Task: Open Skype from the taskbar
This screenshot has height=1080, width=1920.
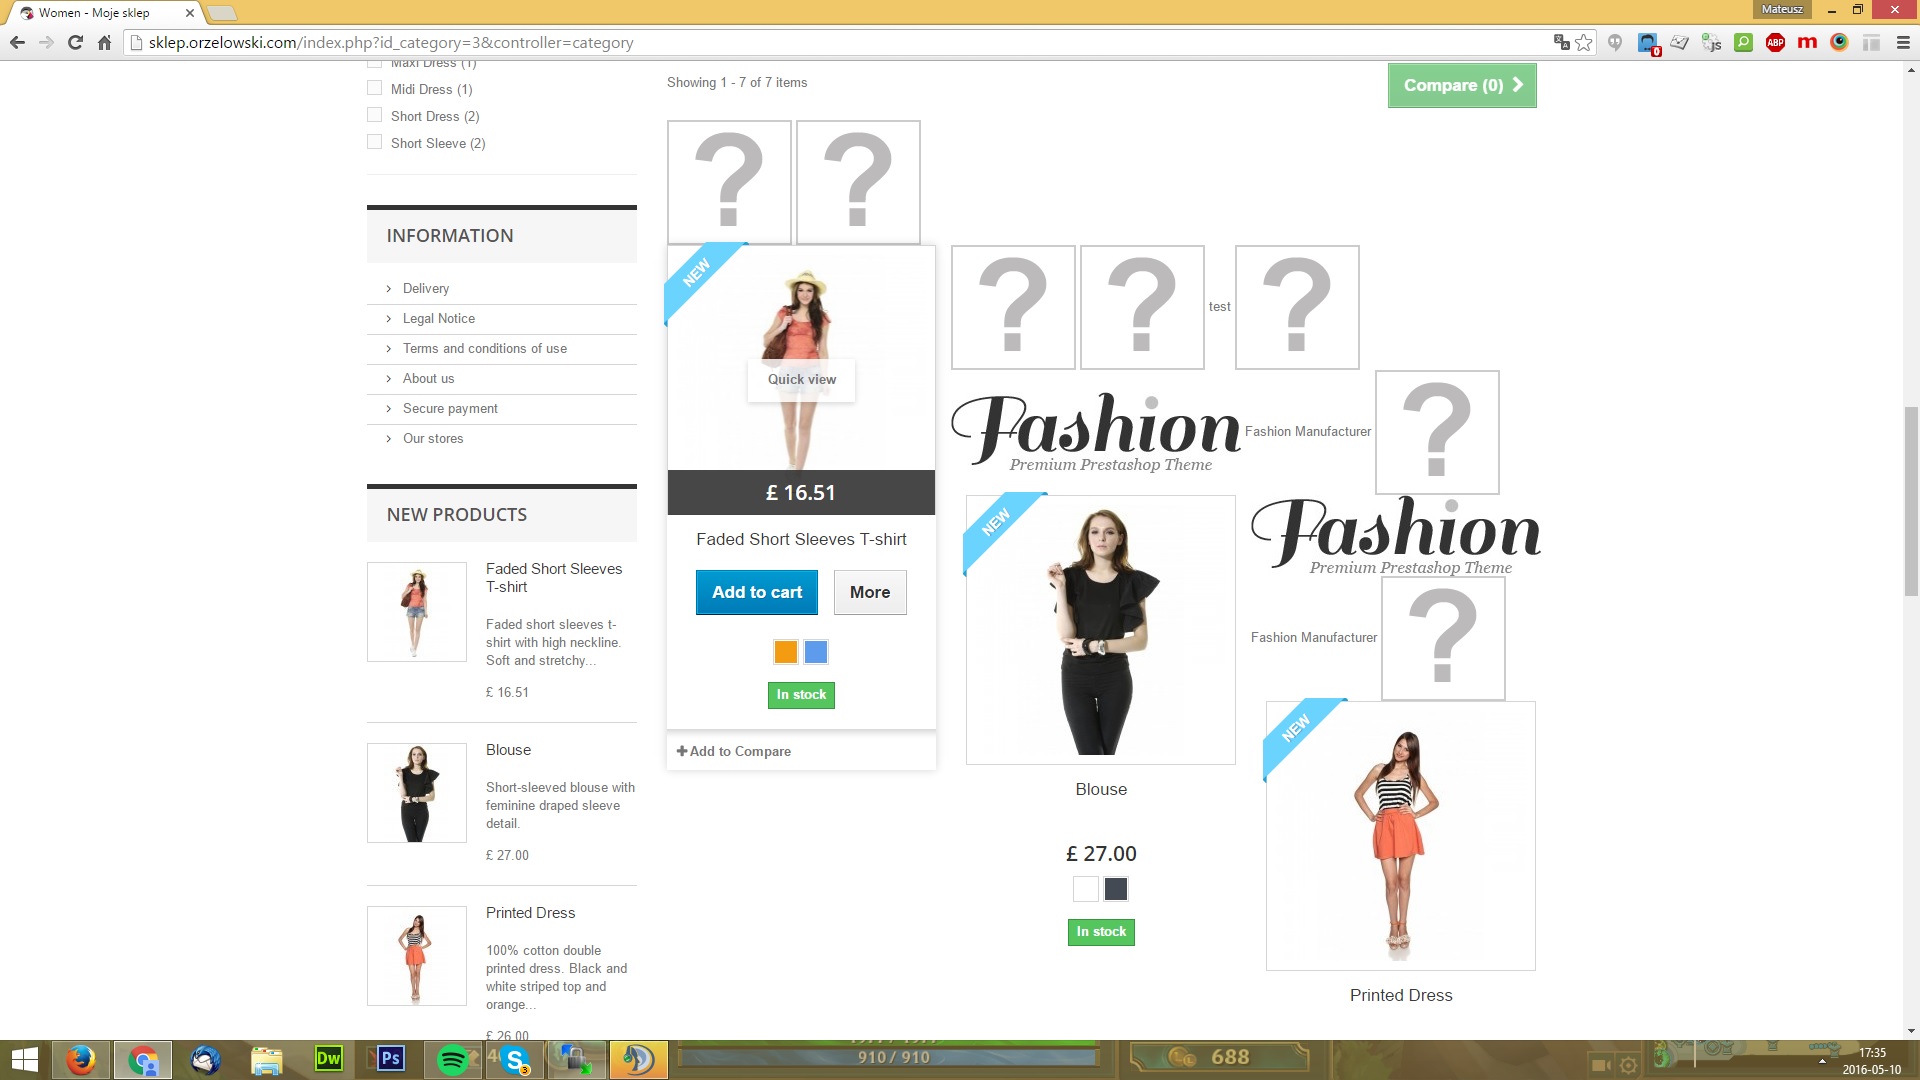Action: [515, 1059]
